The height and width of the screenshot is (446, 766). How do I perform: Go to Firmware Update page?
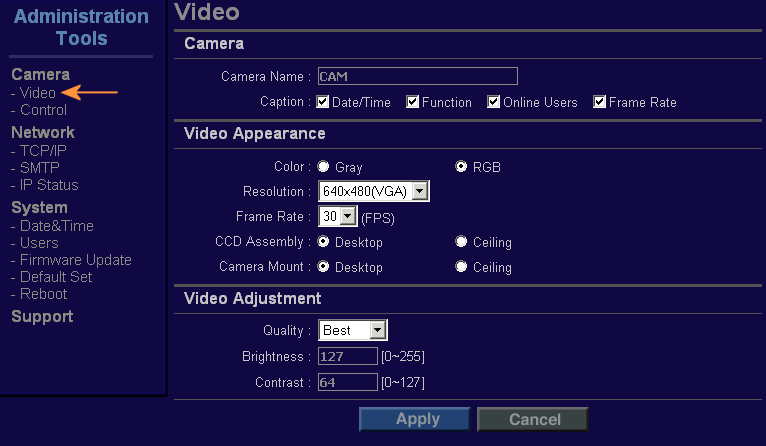pos(76,260)
